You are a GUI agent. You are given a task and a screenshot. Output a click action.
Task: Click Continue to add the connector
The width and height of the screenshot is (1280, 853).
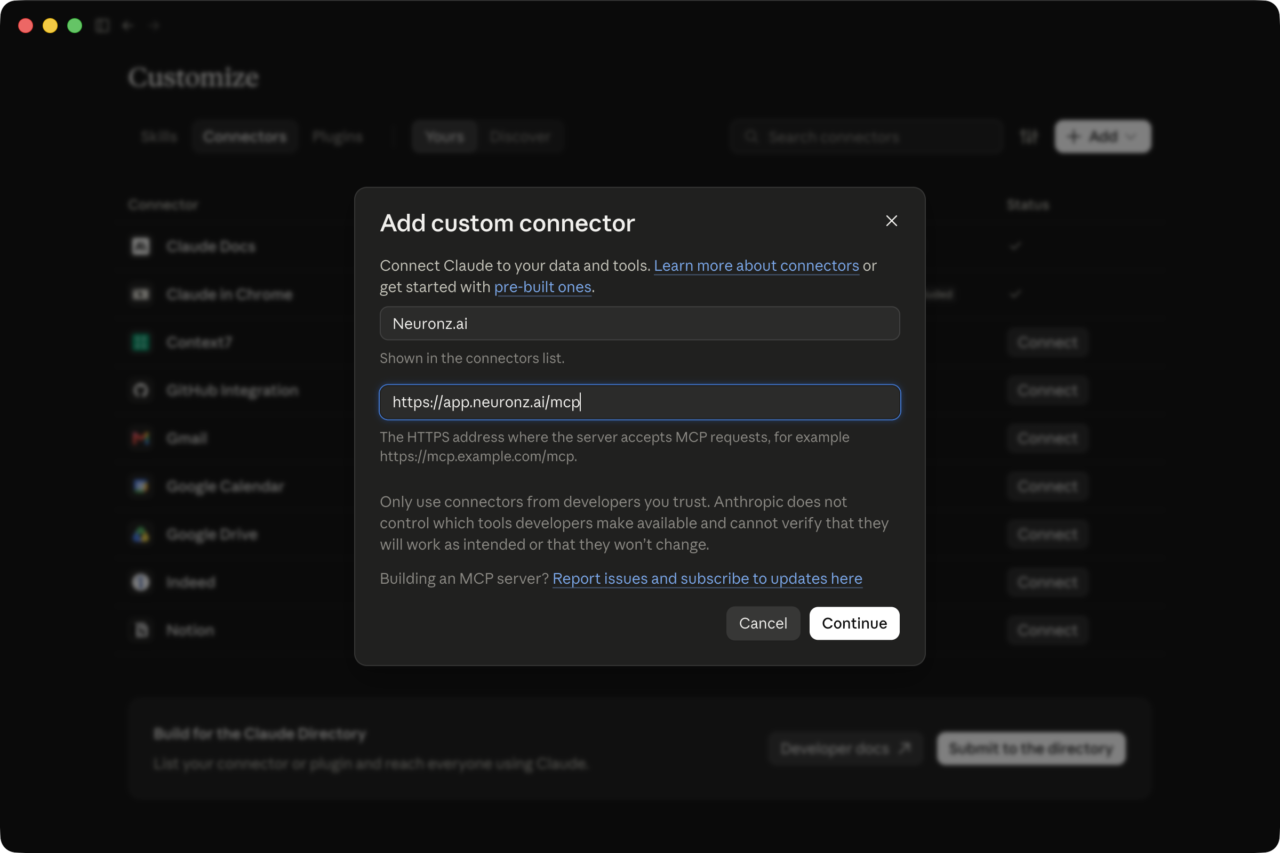coord(855,623)
